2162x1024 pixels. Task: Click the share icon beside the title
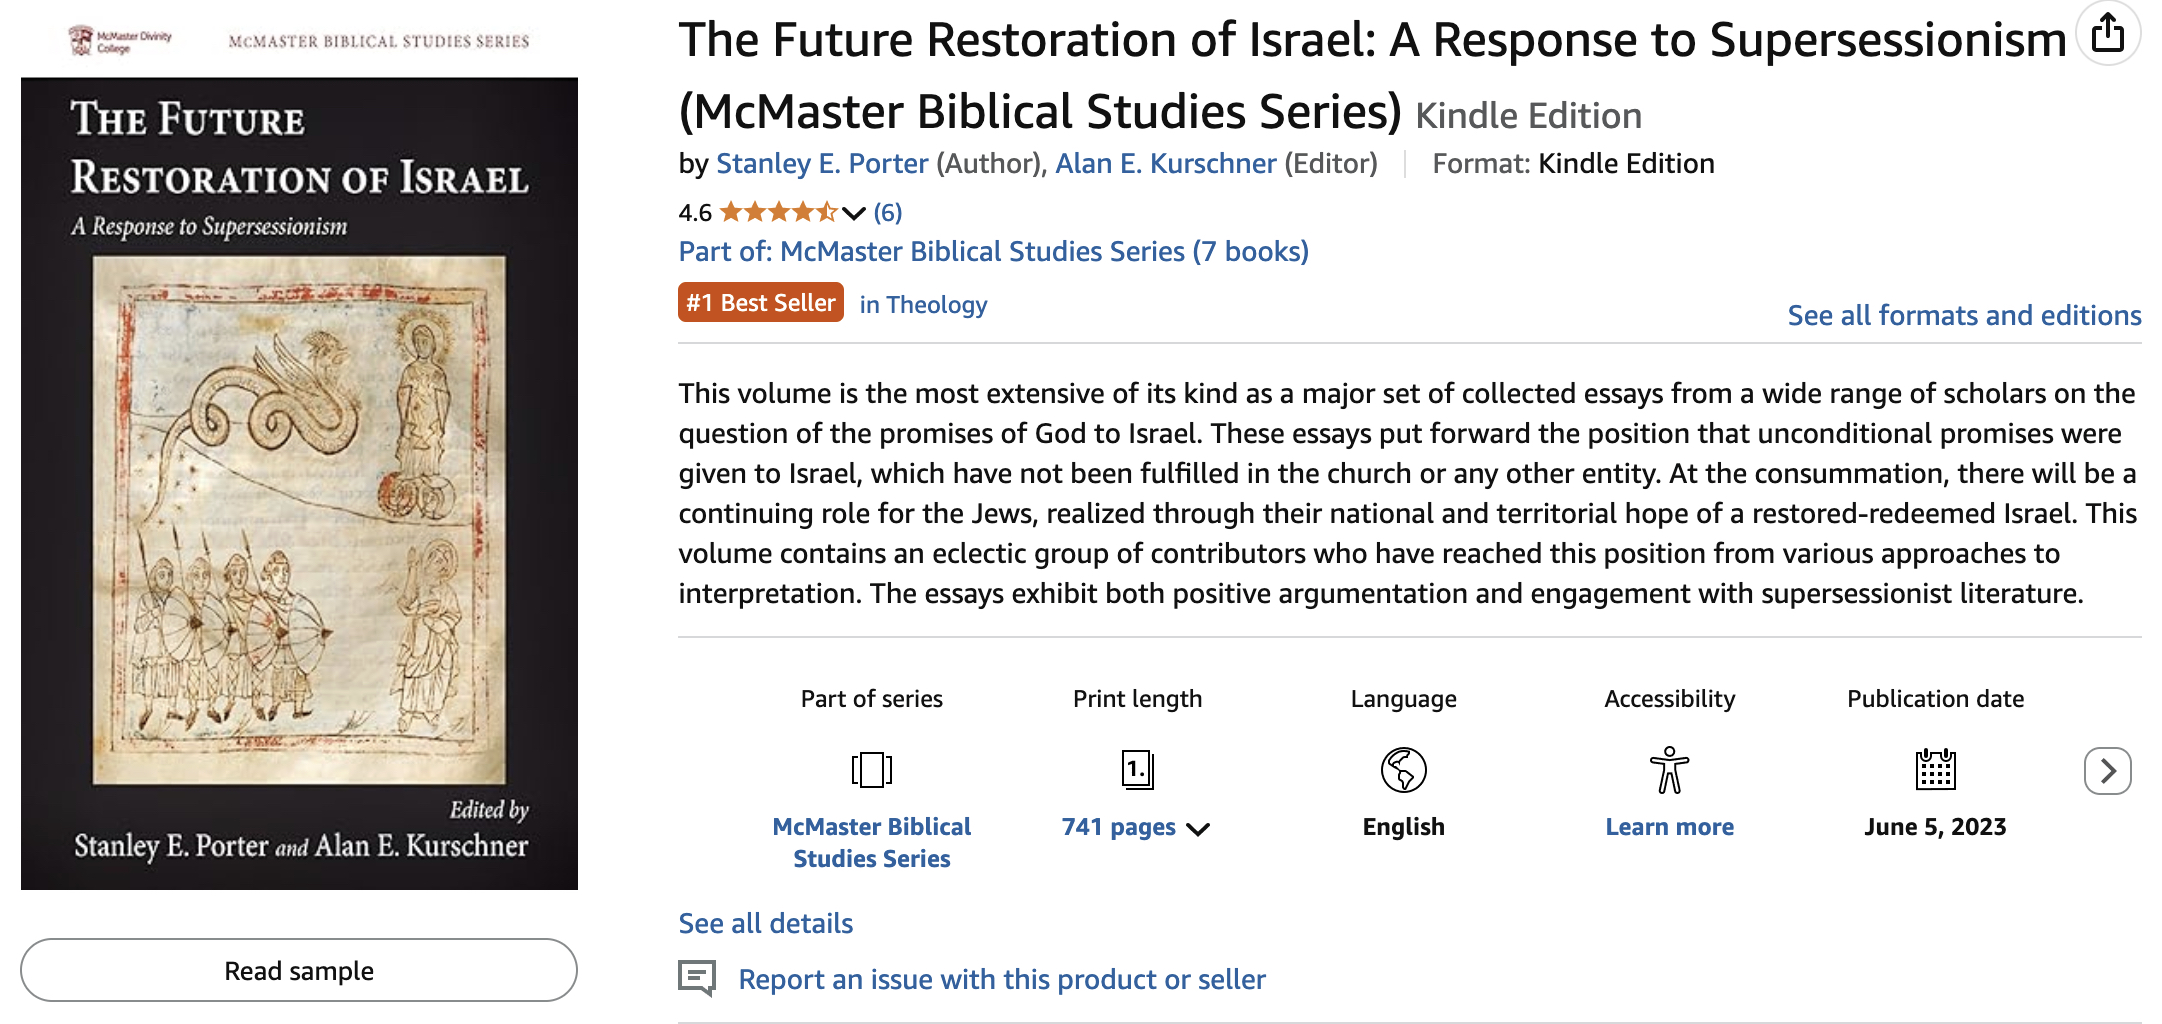click(x=2108, y=33)
